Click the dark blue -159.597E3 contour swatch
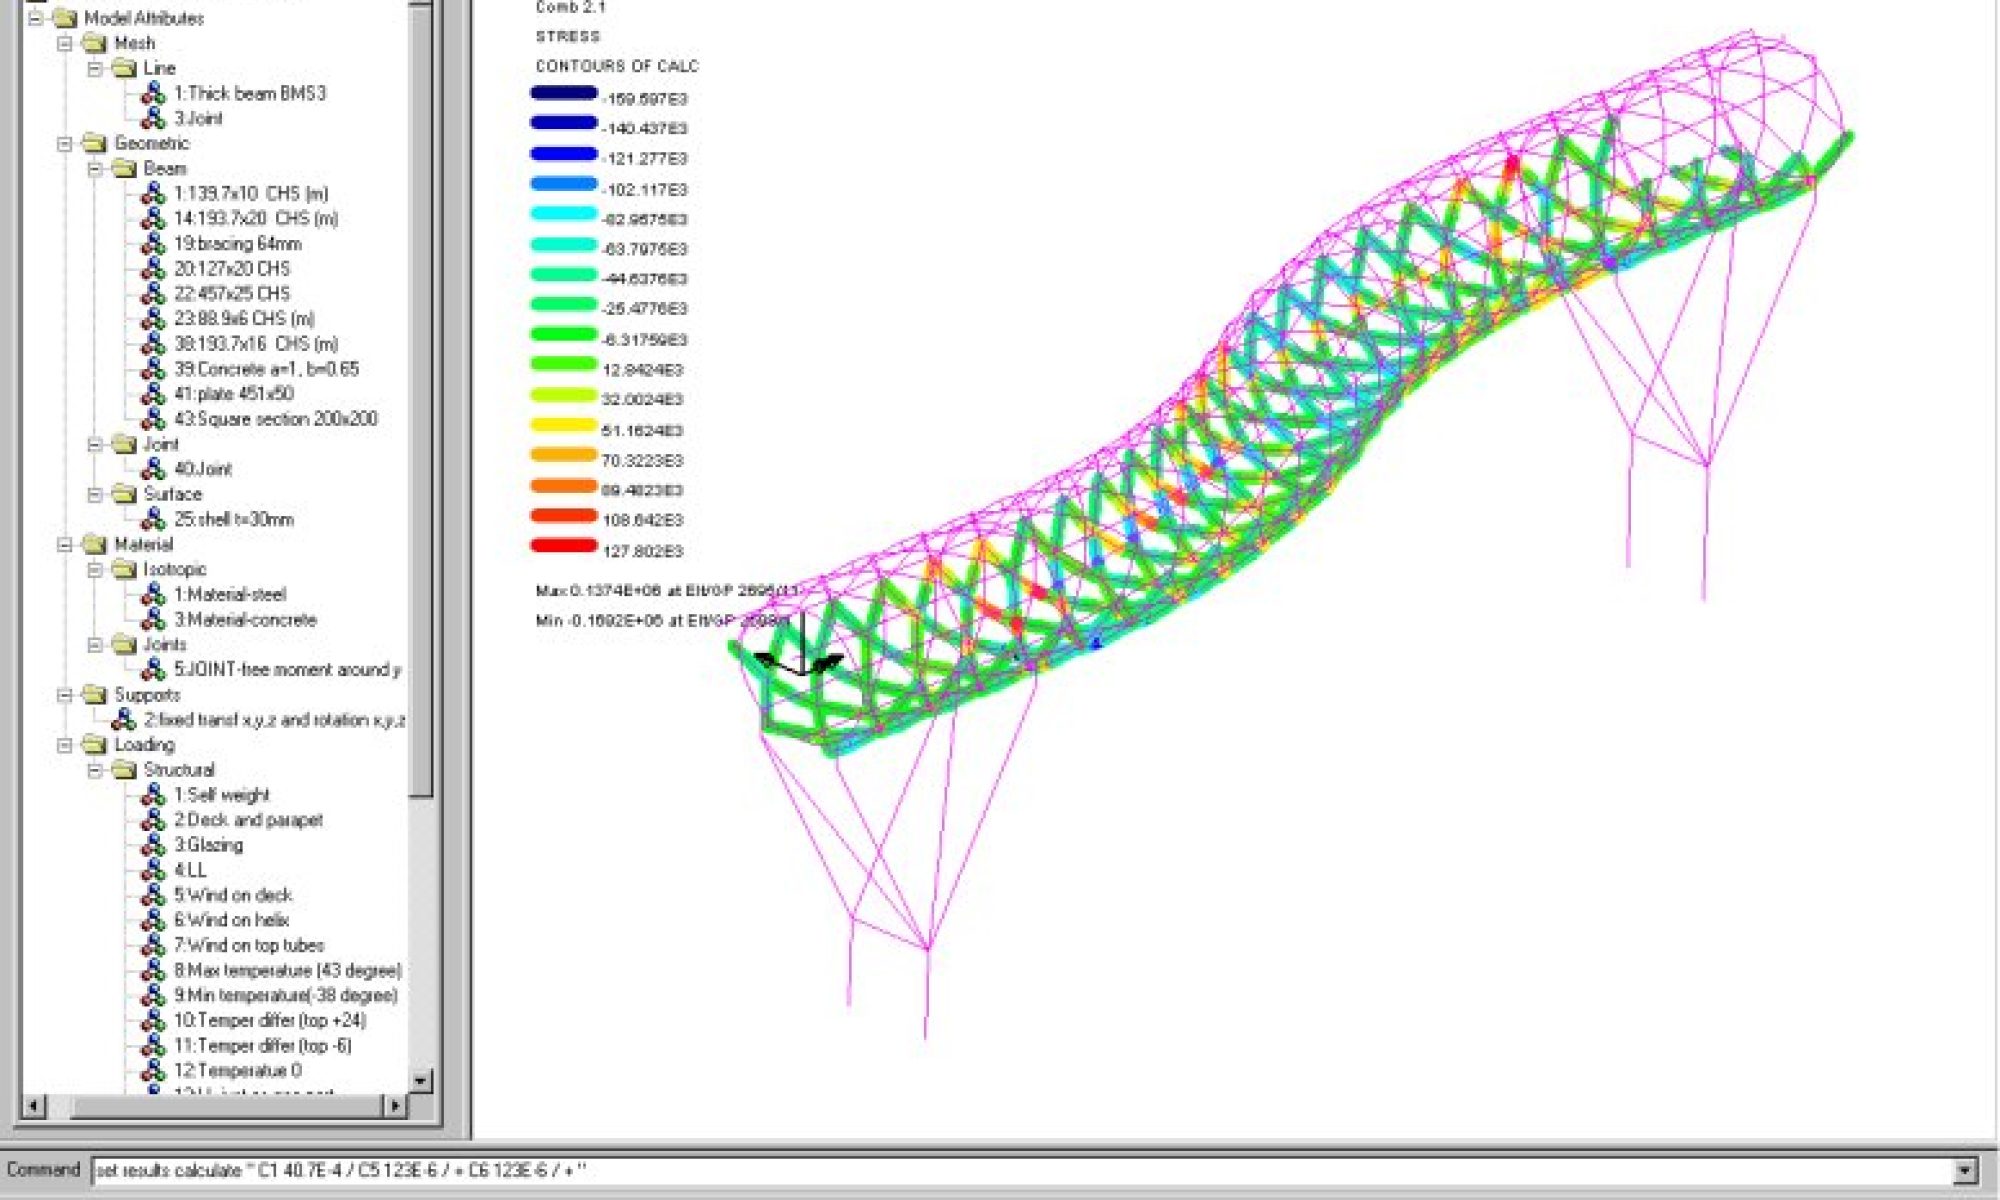2000x1200 pixels. tap(563, 93)
